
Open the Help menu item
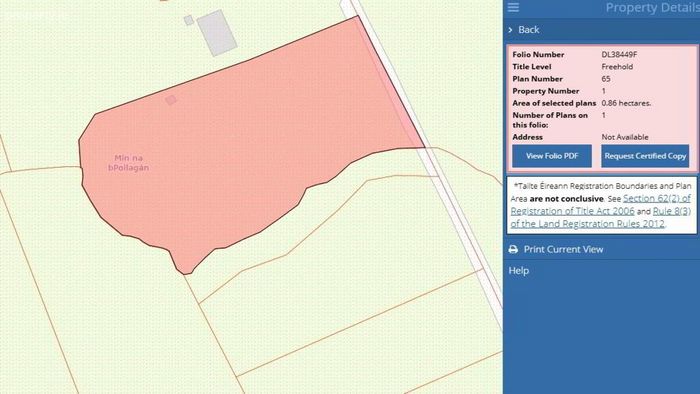point(518,270)
